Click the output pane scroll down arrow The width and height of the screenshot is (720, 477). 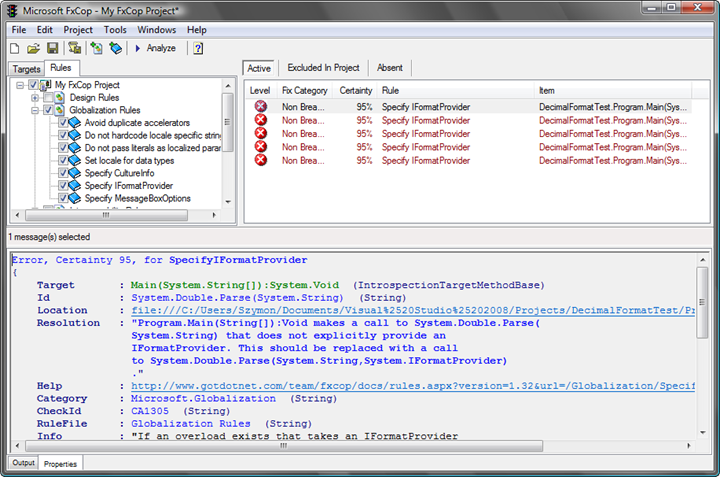[703, 432]
